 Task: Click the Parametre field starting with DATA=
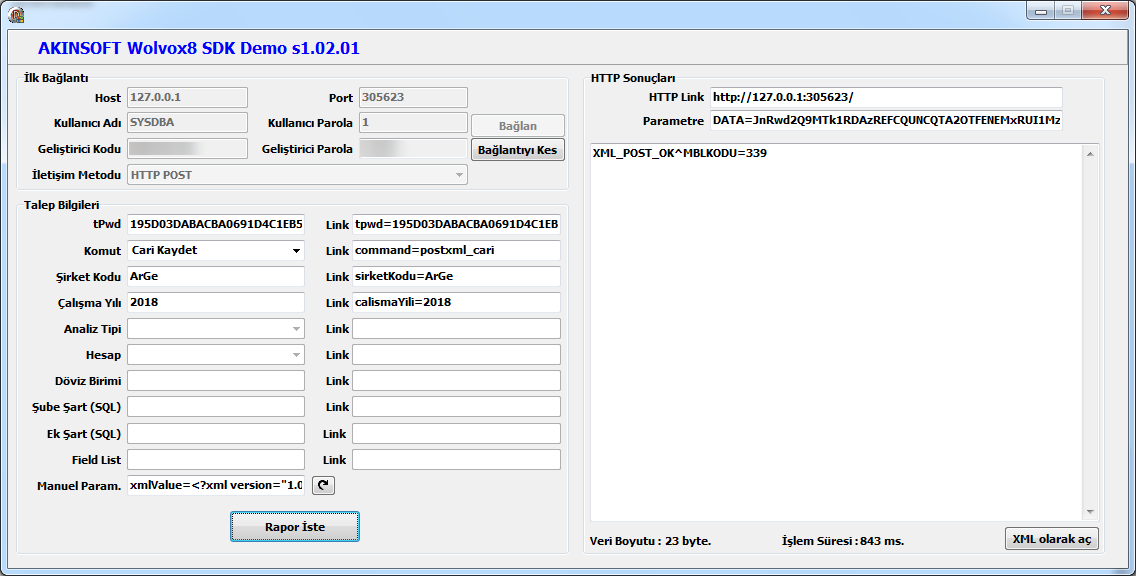click(886, 121)
